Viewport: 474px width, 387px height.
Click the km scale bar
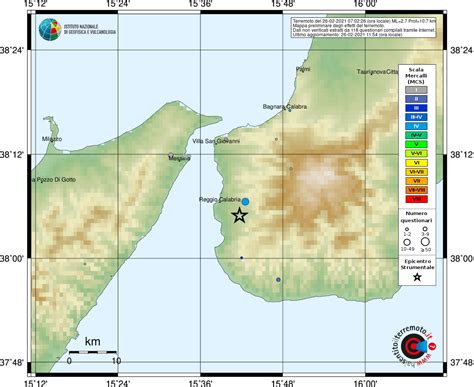(x=93, y=352)
